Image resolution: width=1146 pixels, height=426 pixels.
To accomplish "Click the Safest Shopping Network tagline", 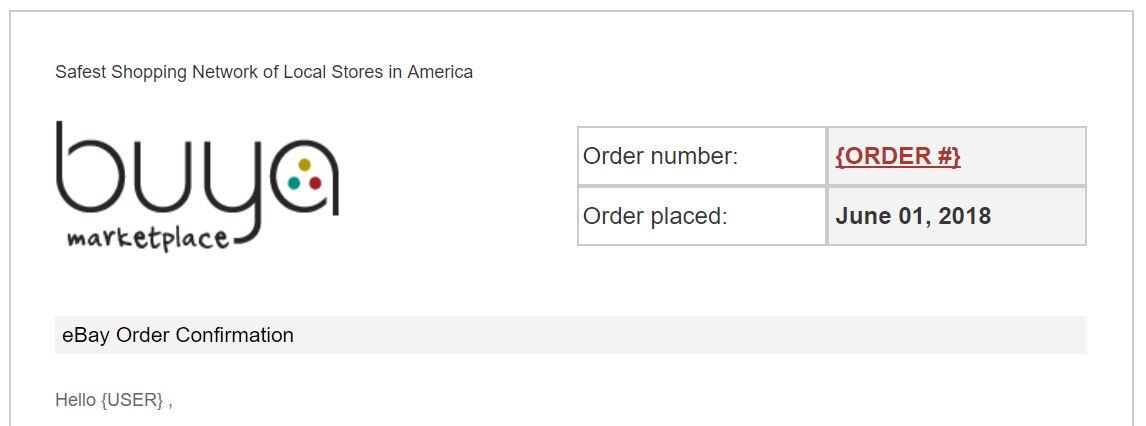I will tap(264, 72).
